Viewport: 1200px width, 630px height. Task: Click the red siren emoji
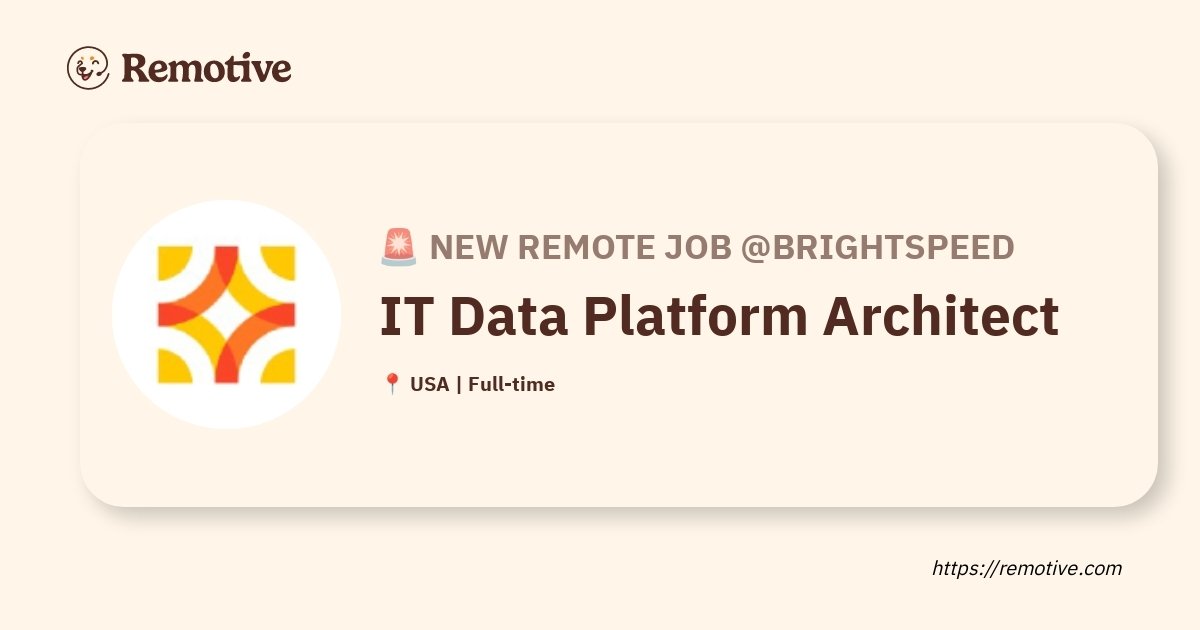(x=398, y=247)
